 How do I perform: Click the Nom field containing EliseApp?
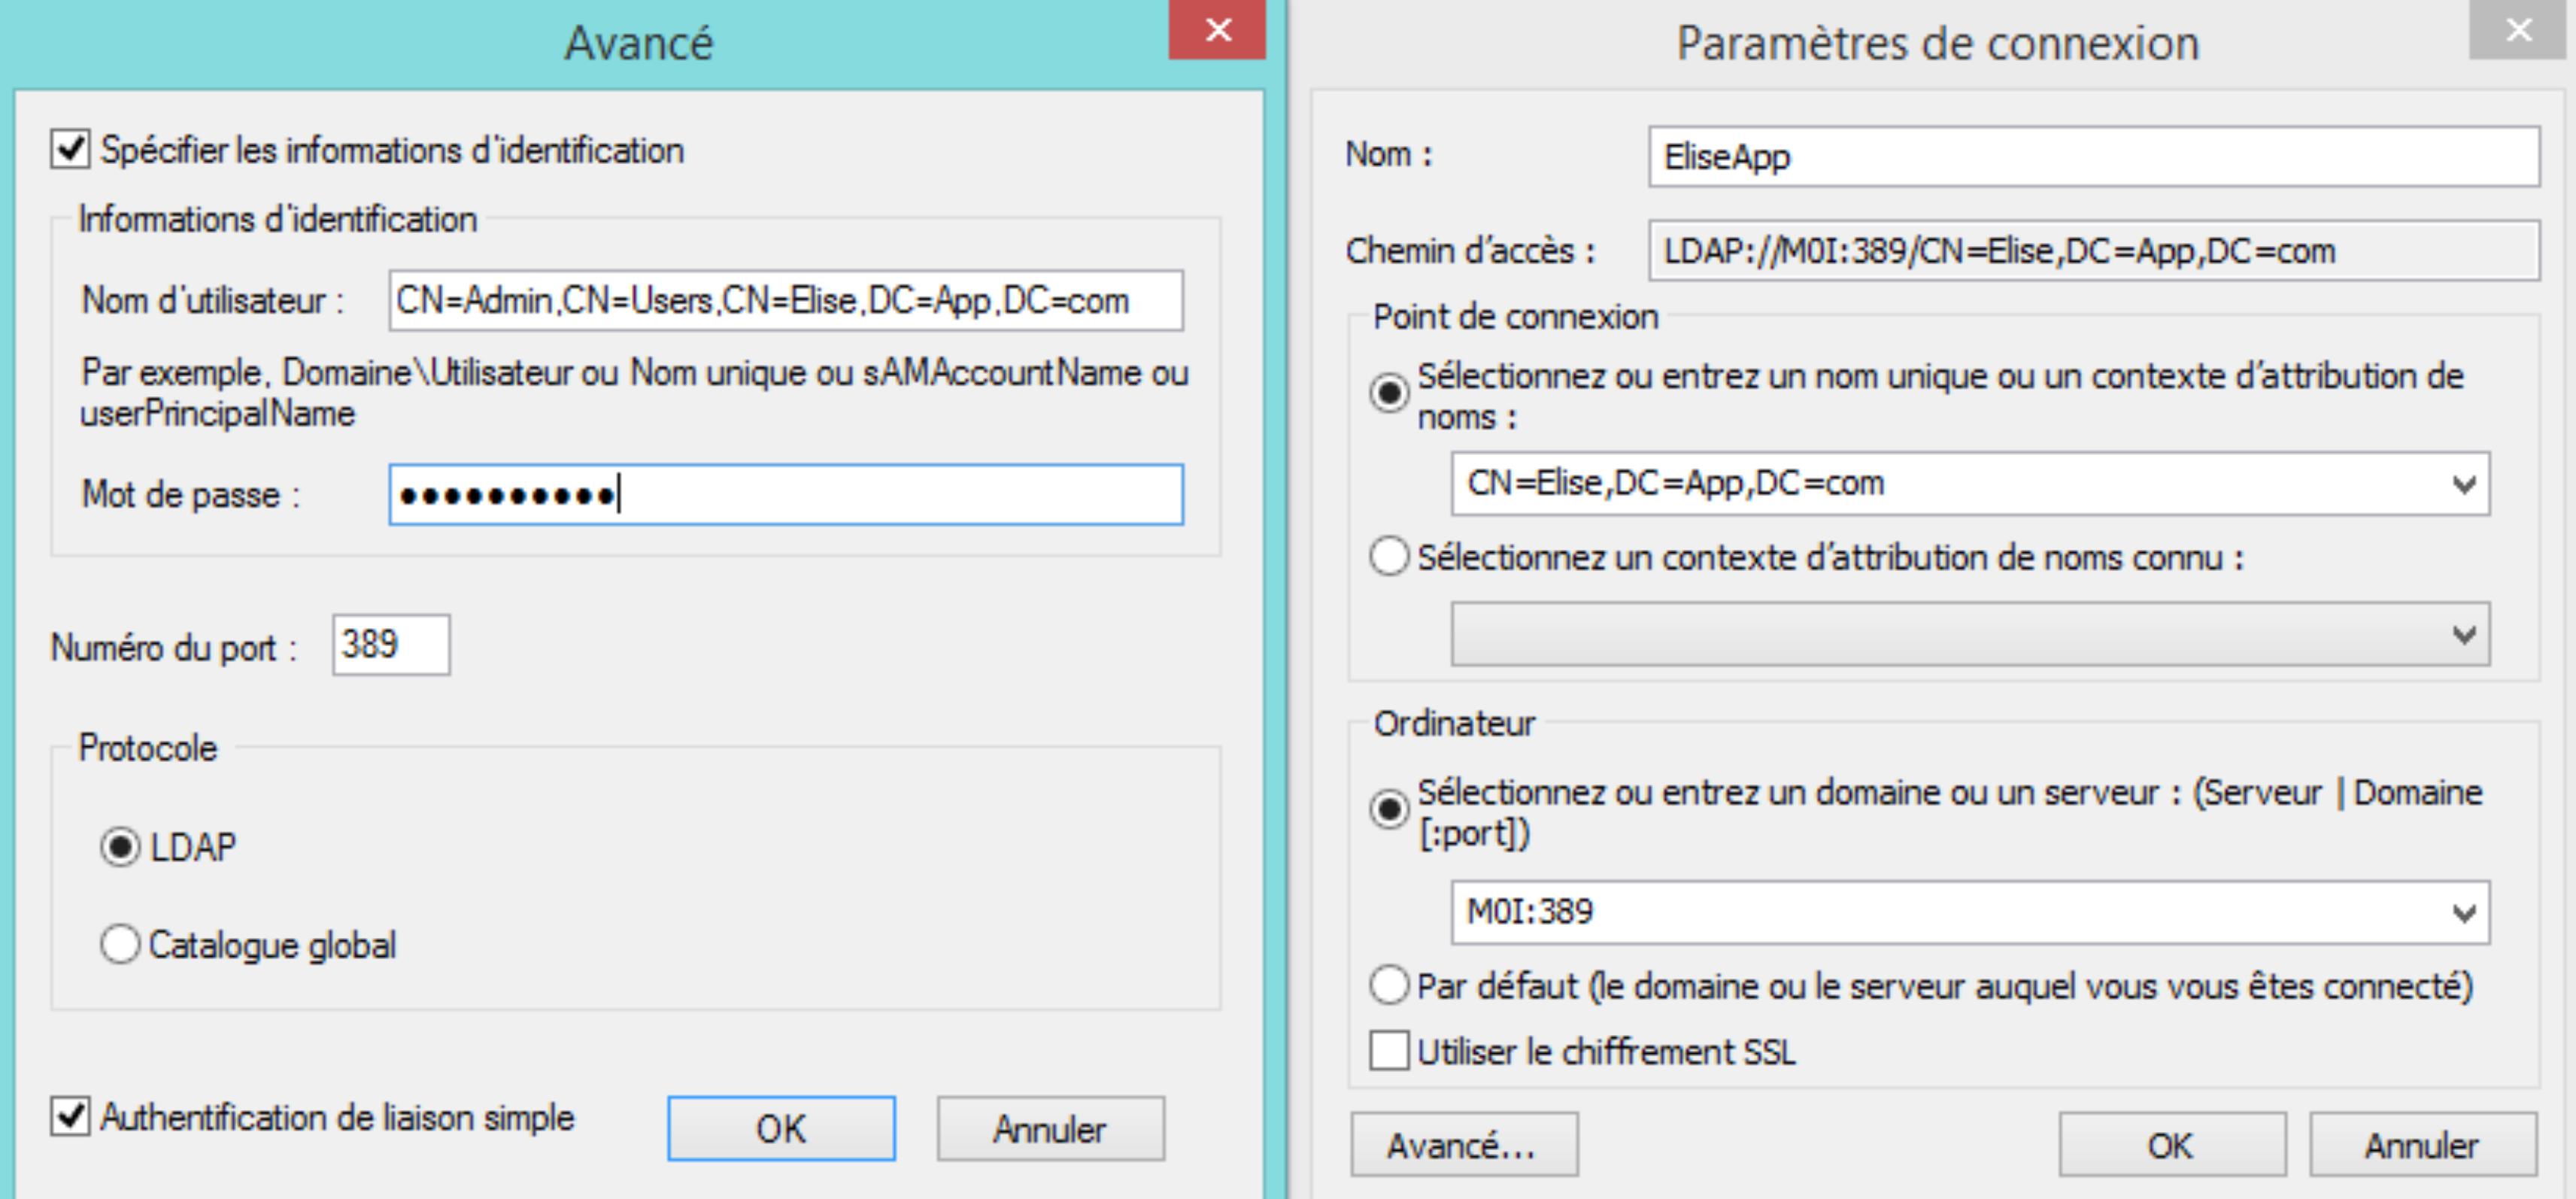(x=2093, y=157)
